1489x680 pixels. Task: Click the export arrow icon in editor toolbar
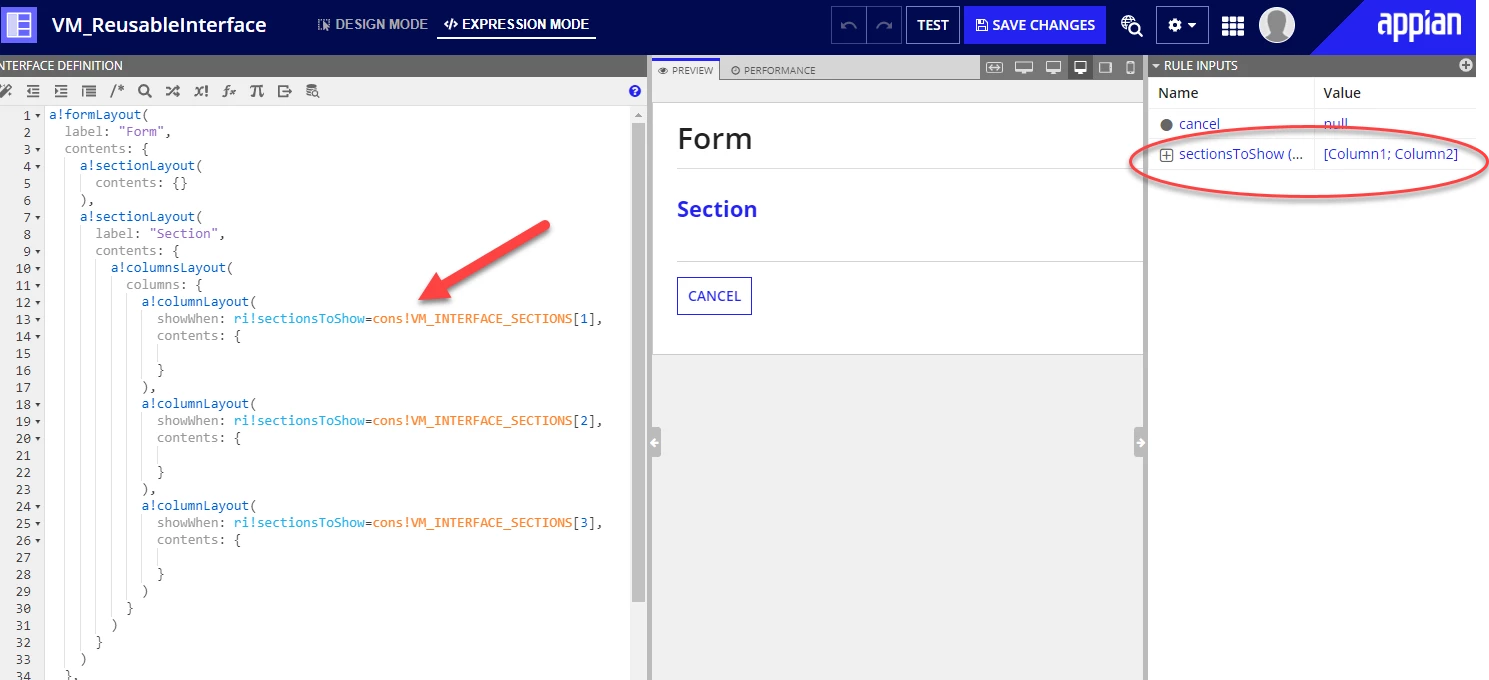coord(285,91)
